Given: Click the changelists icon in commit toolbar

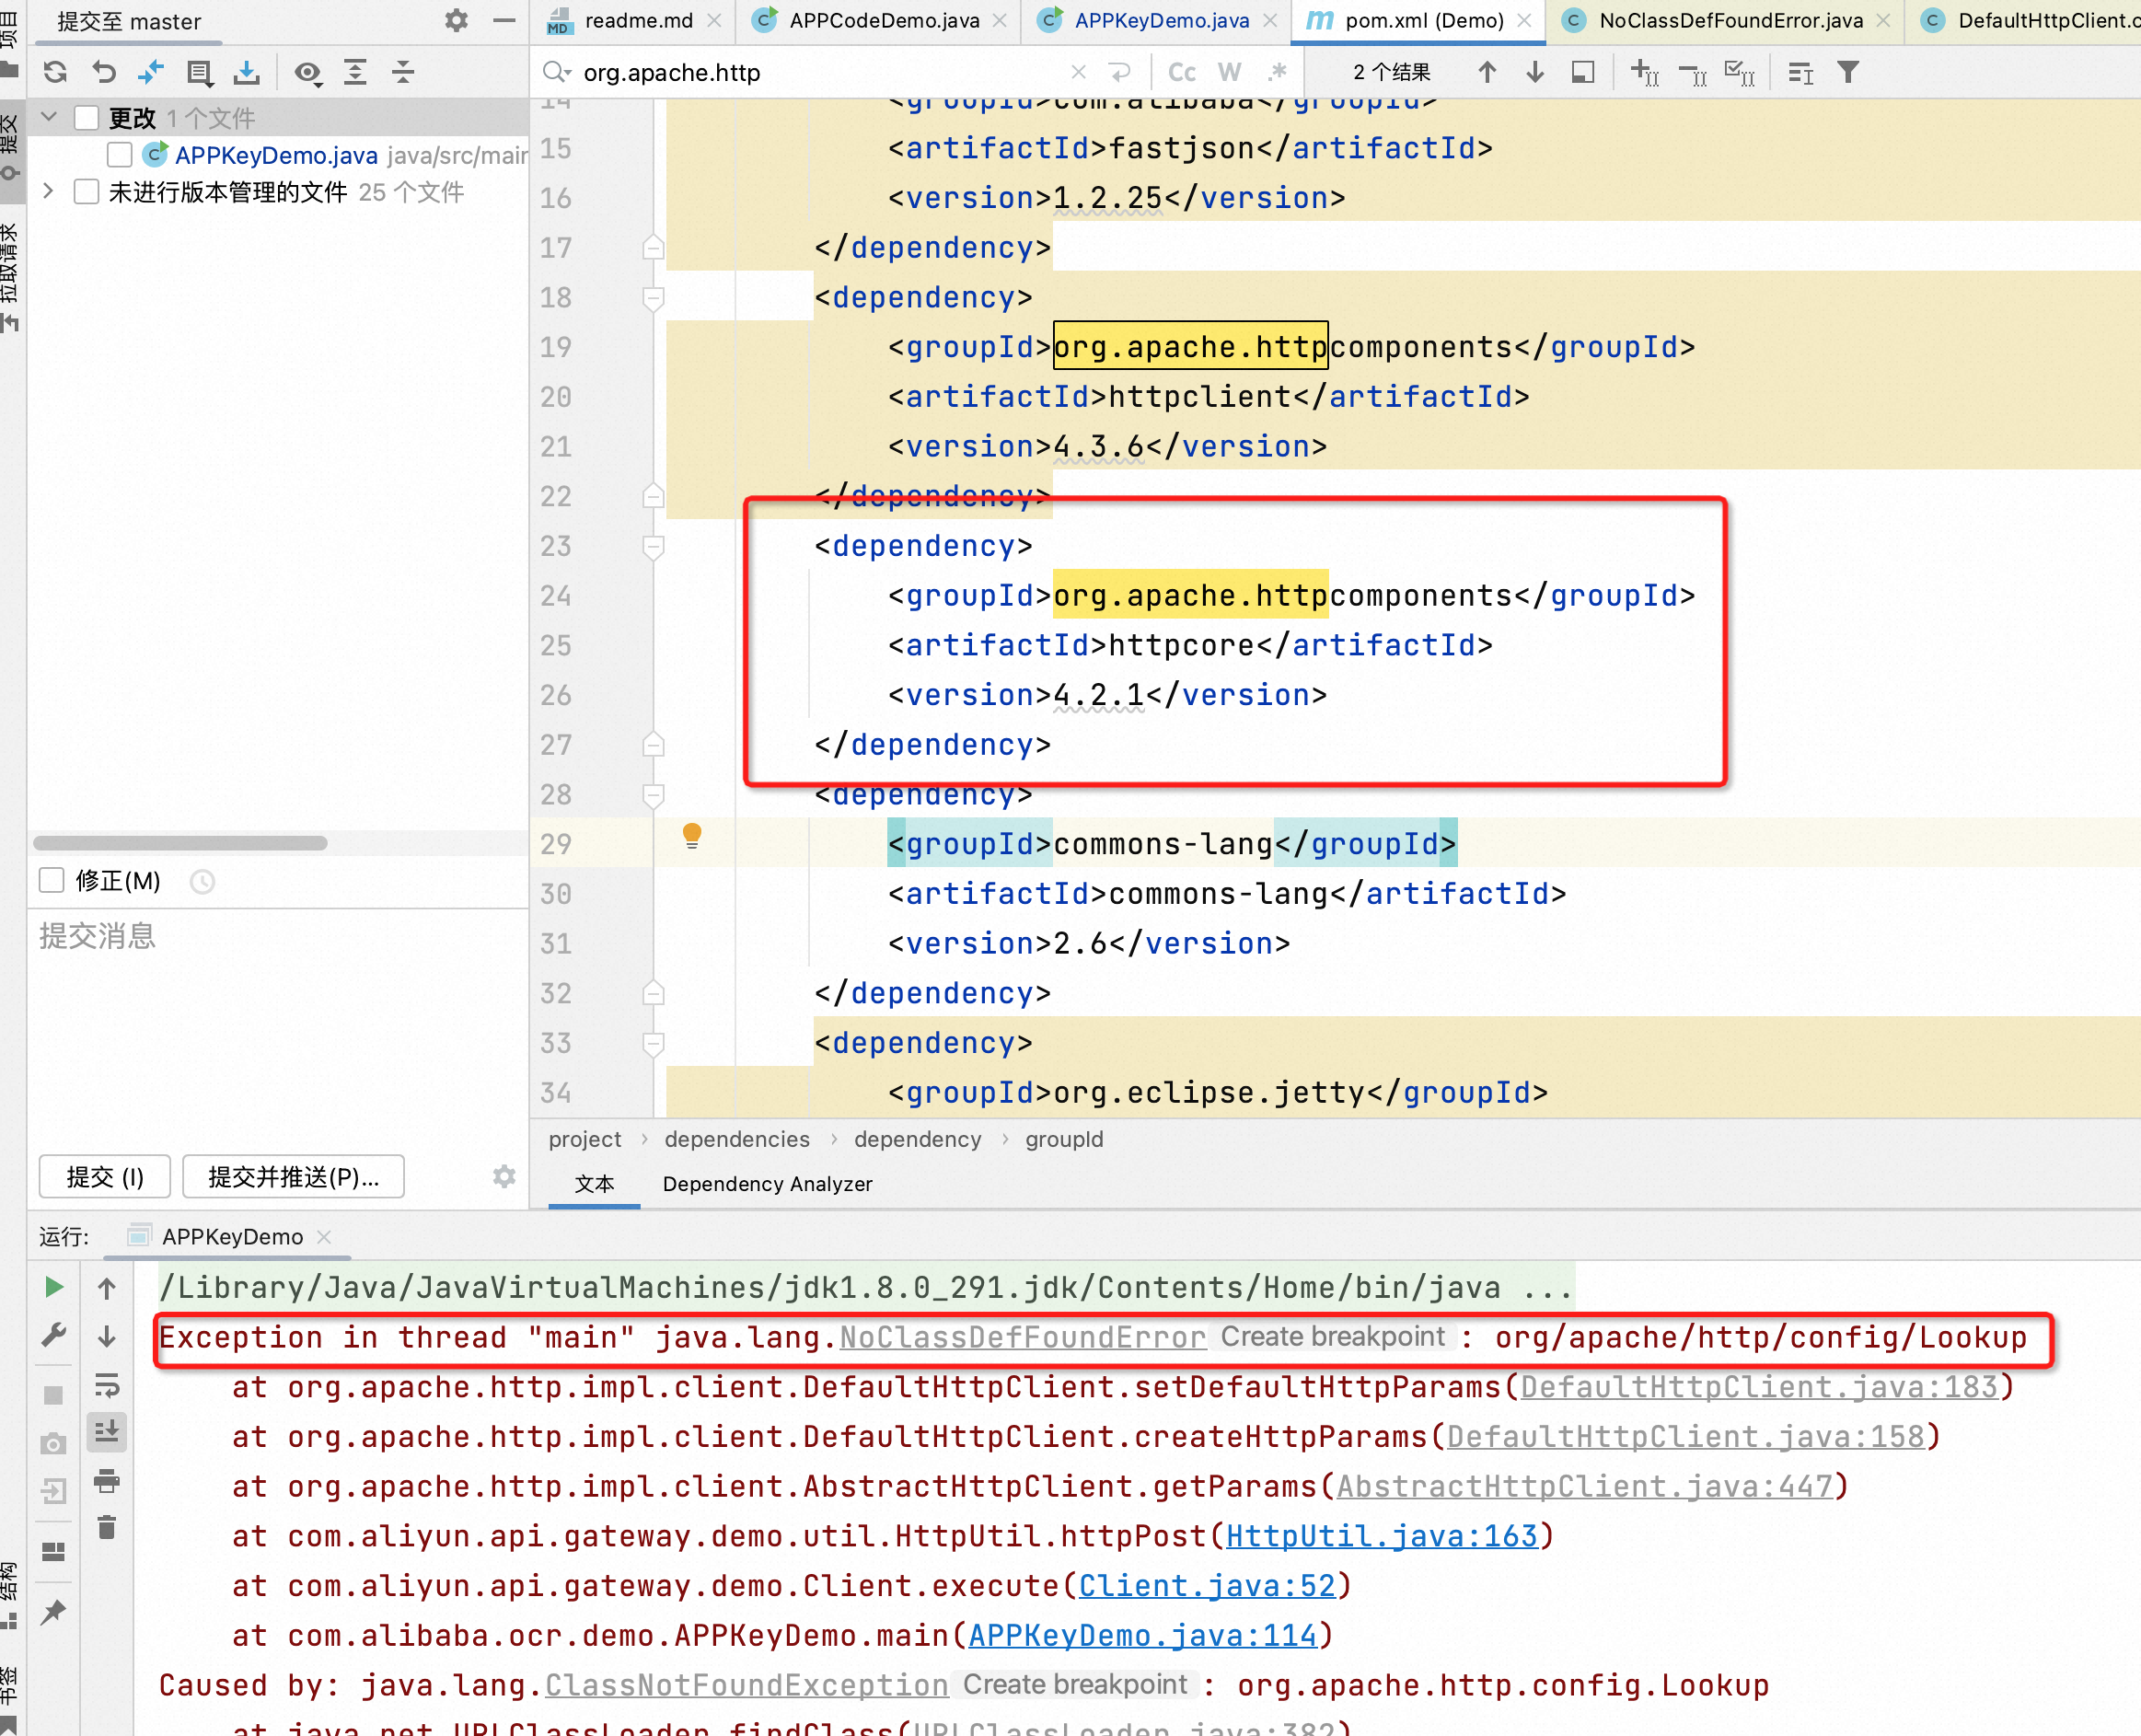Looking at the screenshot, I should point(199,72).
